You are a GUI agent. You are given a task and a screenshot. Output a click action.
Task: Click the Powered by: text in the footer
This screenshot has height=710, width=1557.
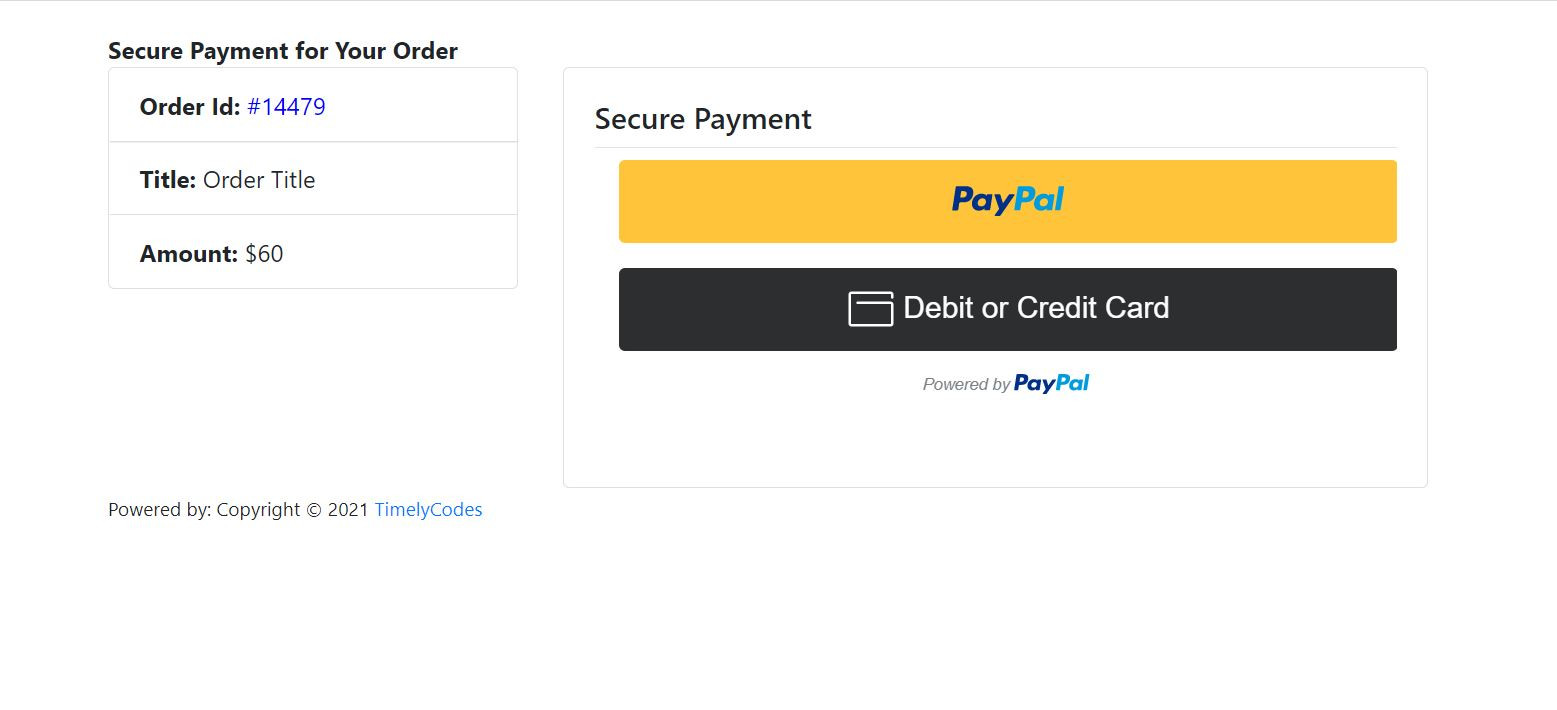click(159, 510)
